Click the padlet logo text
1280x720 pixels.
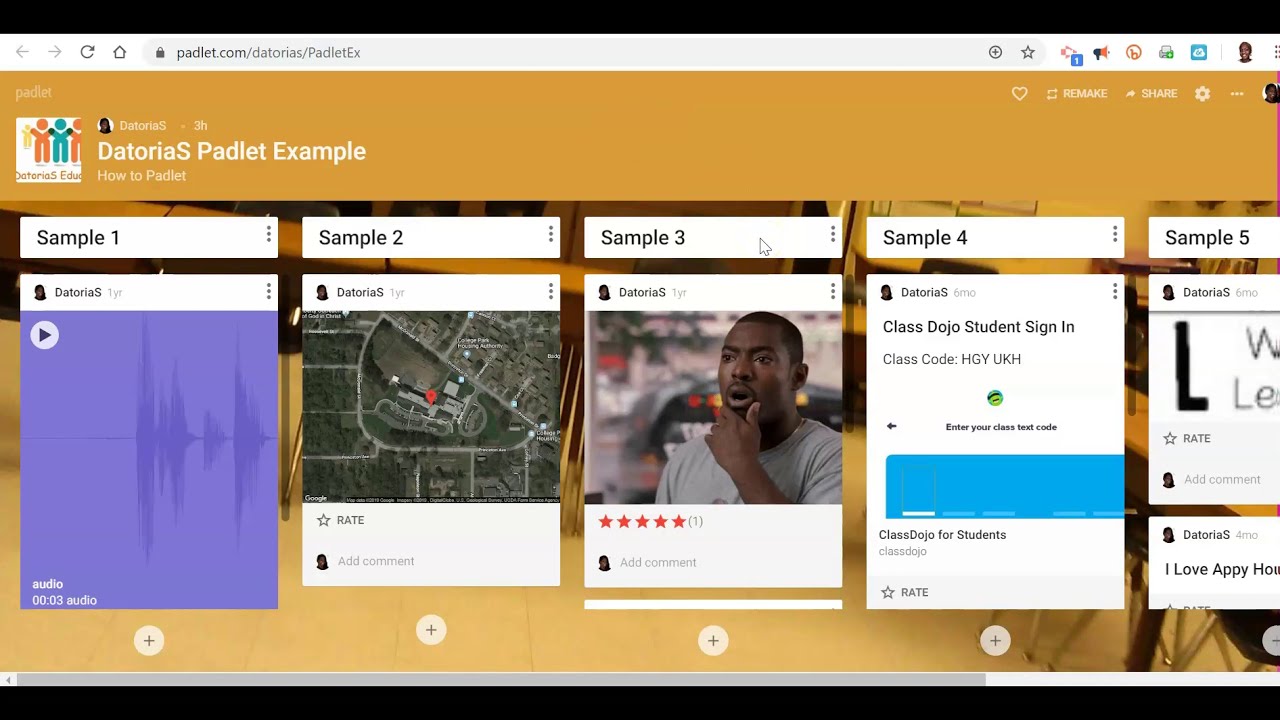click(x=33, y=92)
